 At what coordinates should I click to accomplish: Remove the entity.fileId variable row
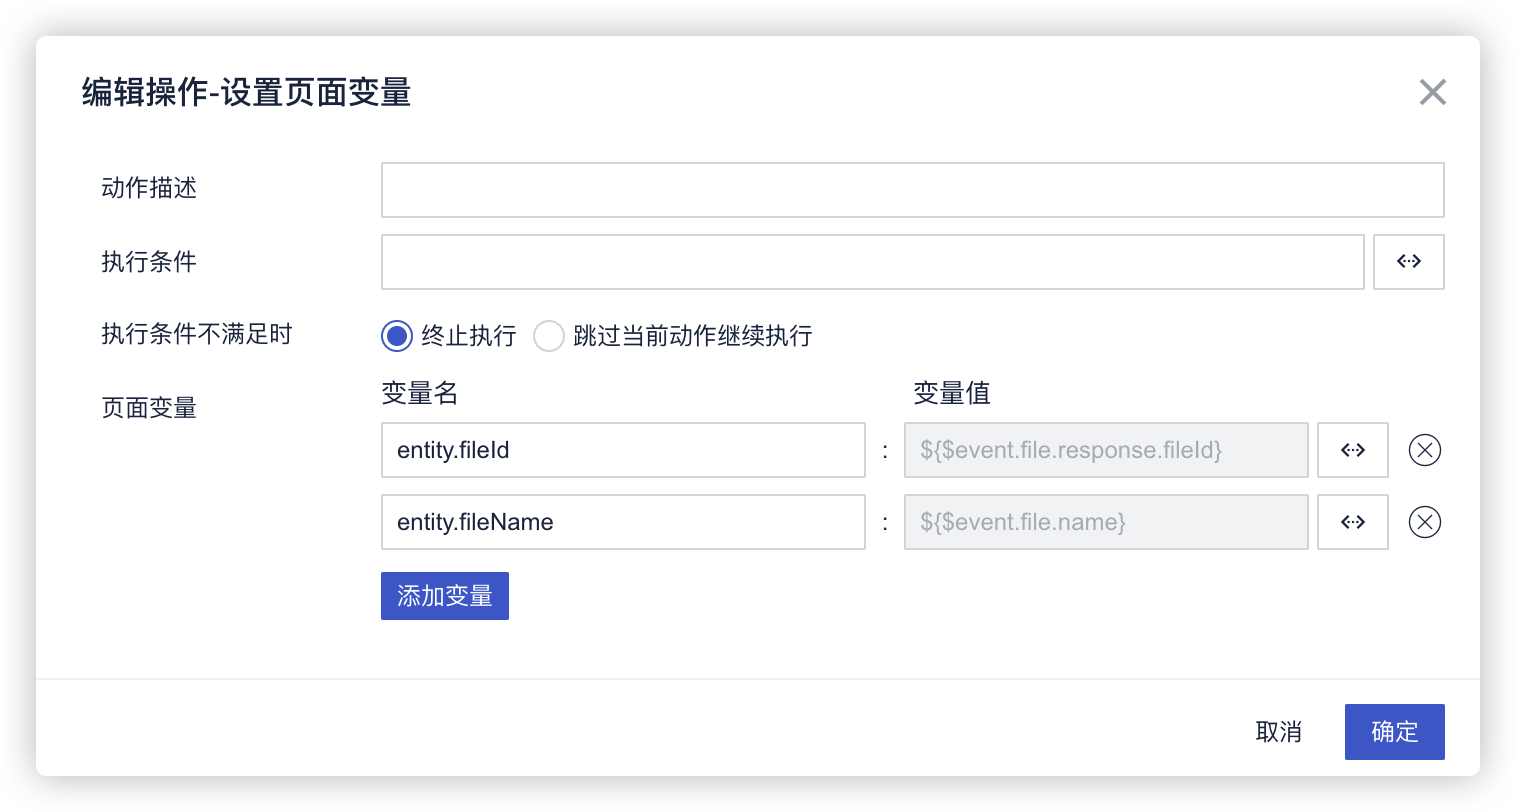[x=1424, y=450]
